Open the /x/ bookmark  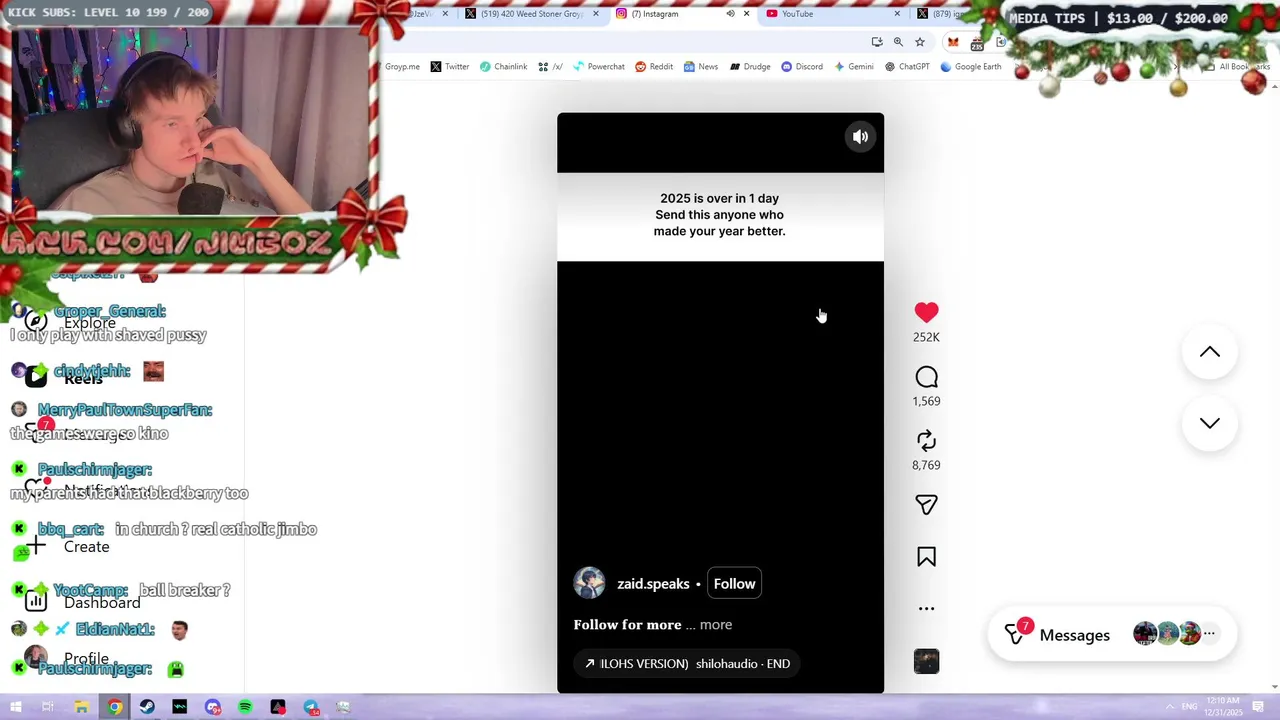[550, 67]
